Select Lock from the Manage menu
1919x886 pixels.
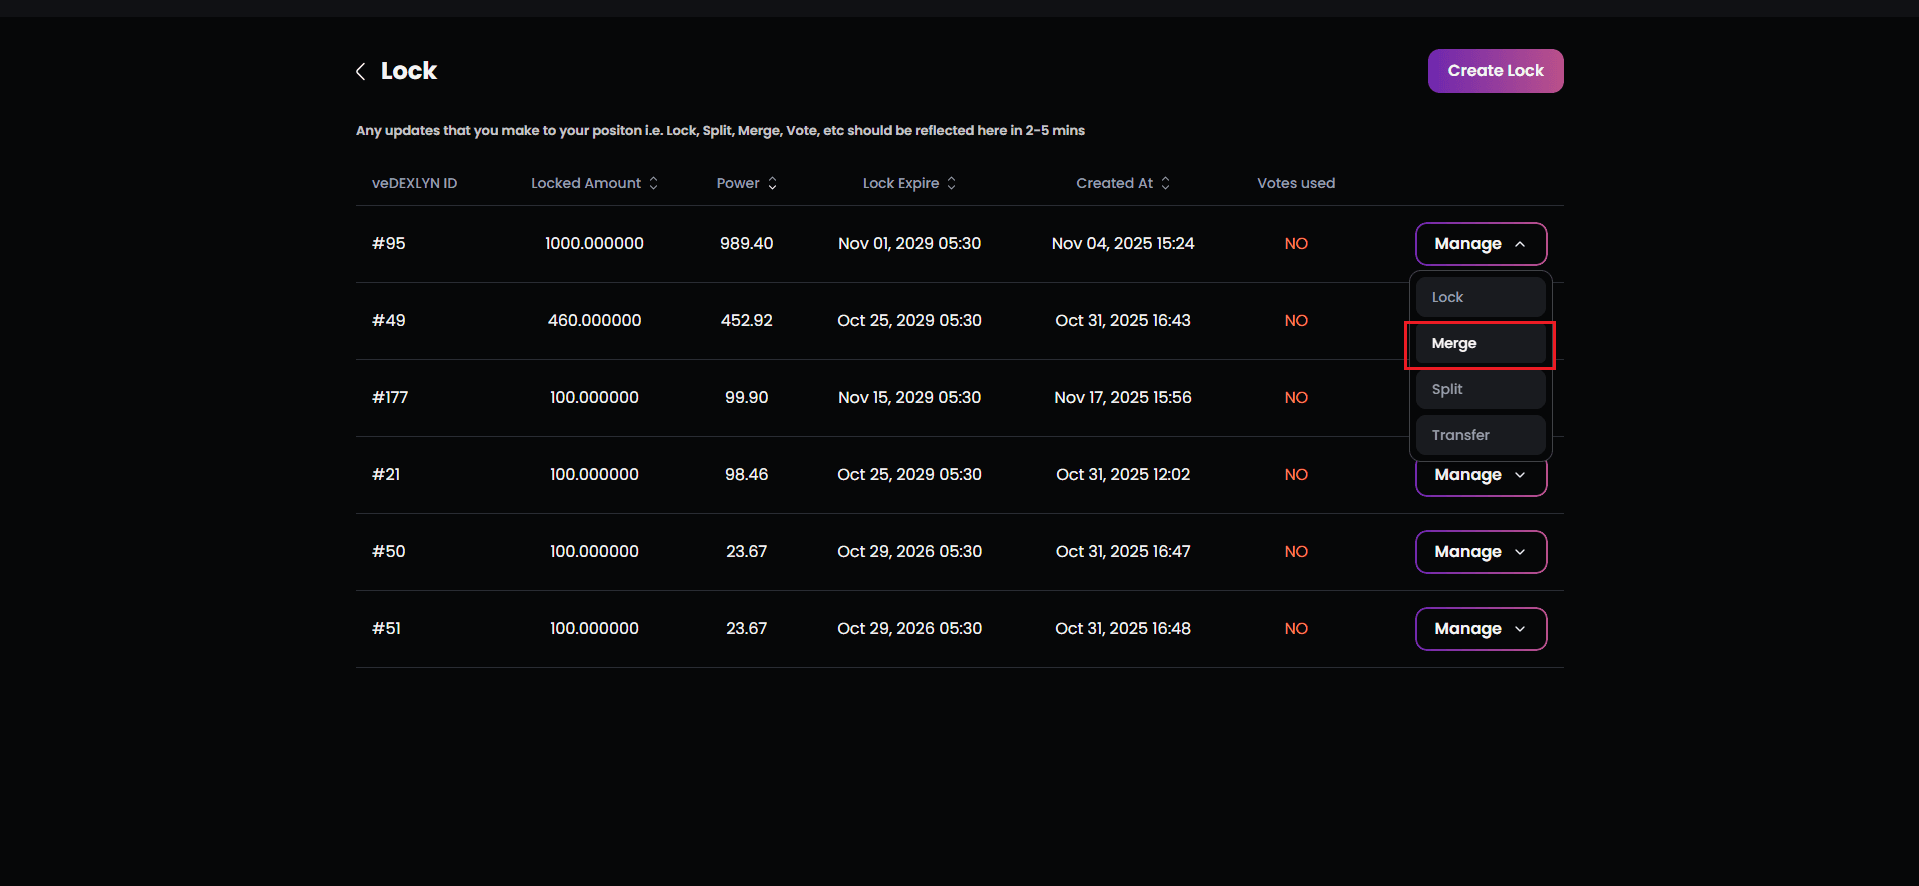click(x=1480, y=297)
